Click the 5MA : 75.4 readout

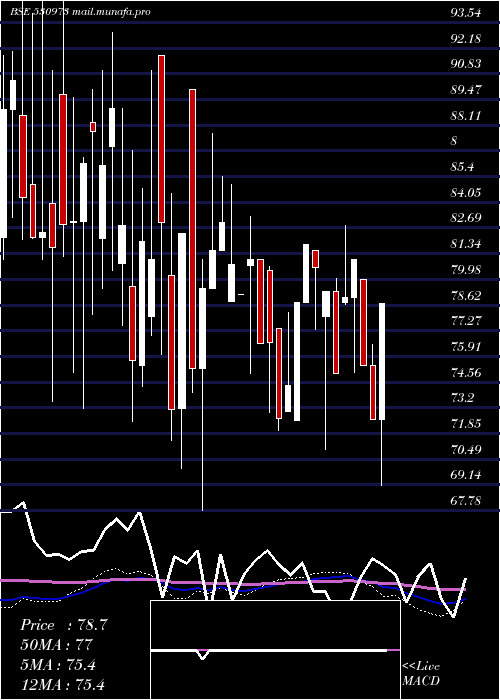[x=58, y=665]
